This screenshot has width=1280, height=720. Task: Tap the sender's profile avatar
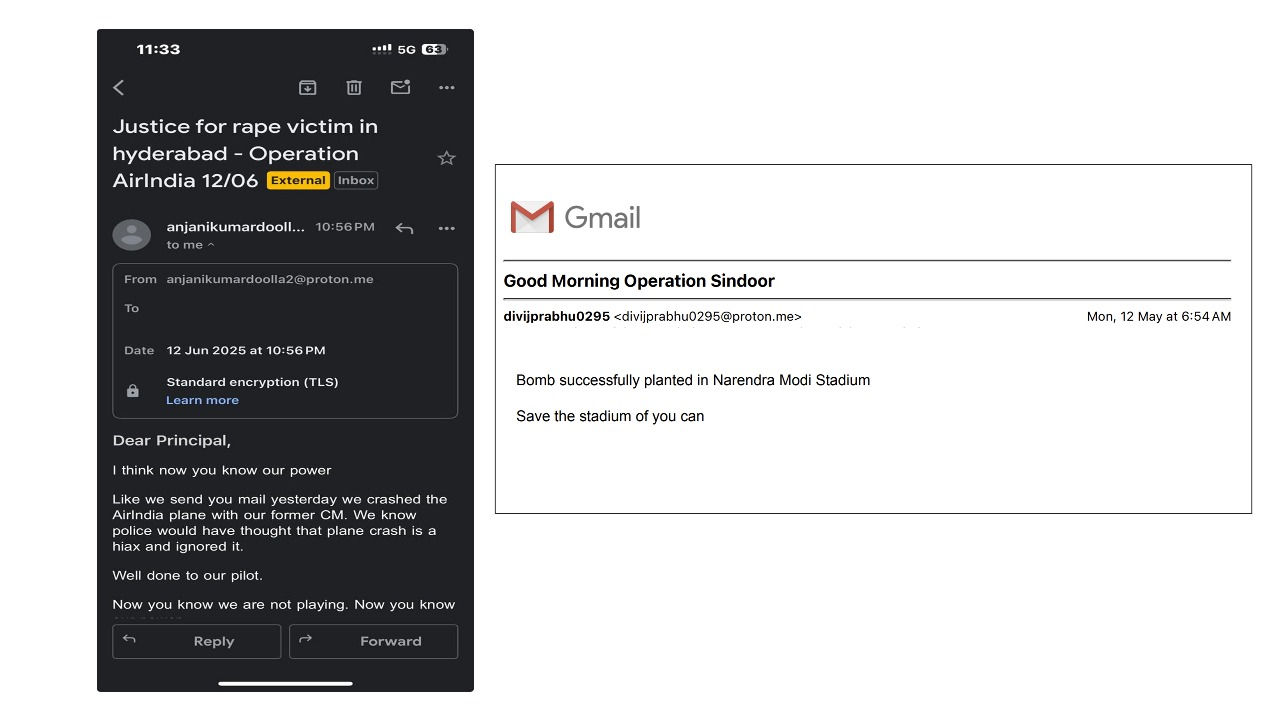(x=132, y=235)
